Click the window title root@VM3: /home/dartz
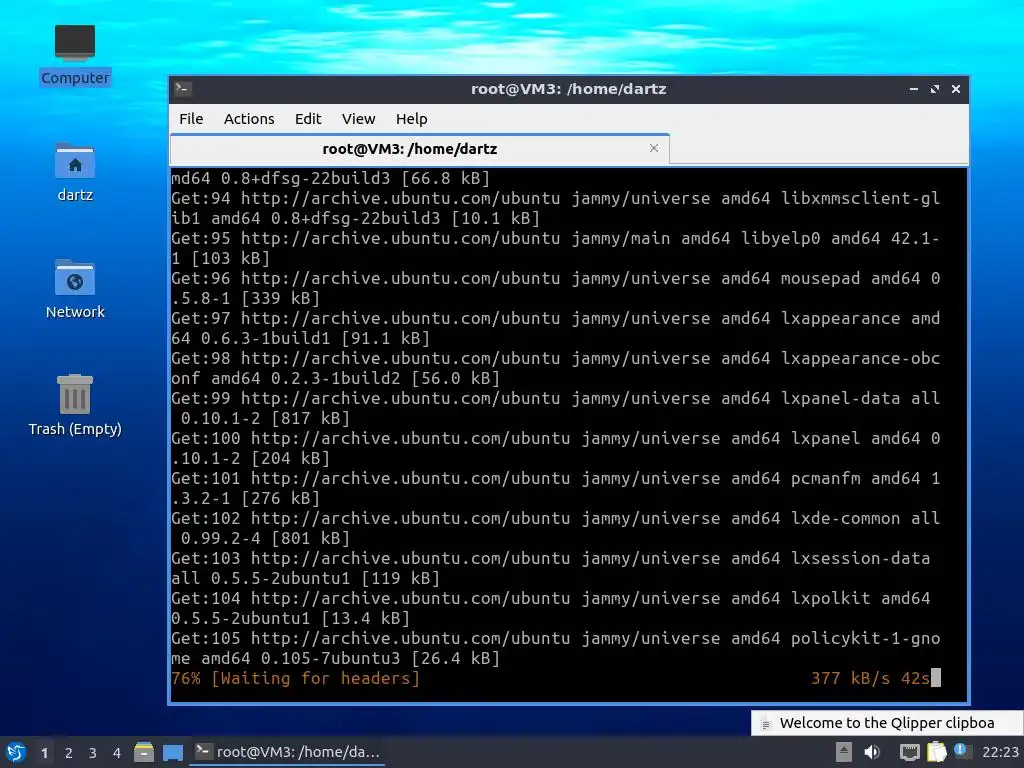 coord(569,89)
